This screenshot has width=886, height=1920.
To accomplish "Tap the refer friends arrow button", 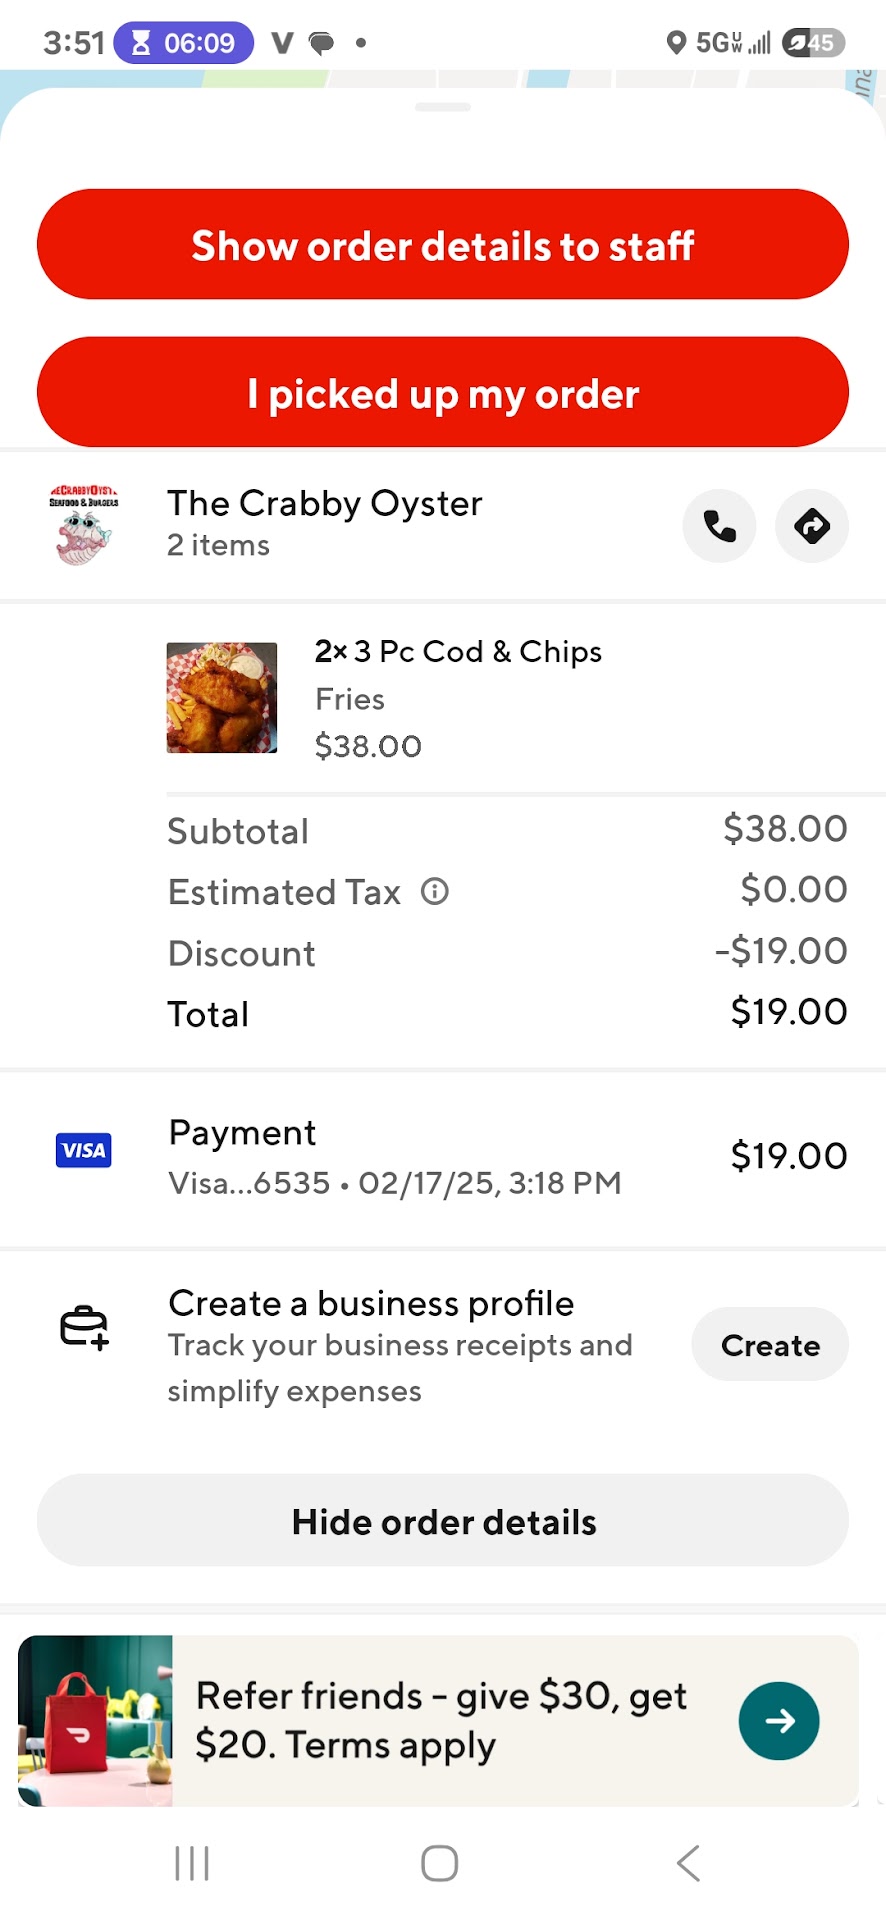I will point(779,1720).
